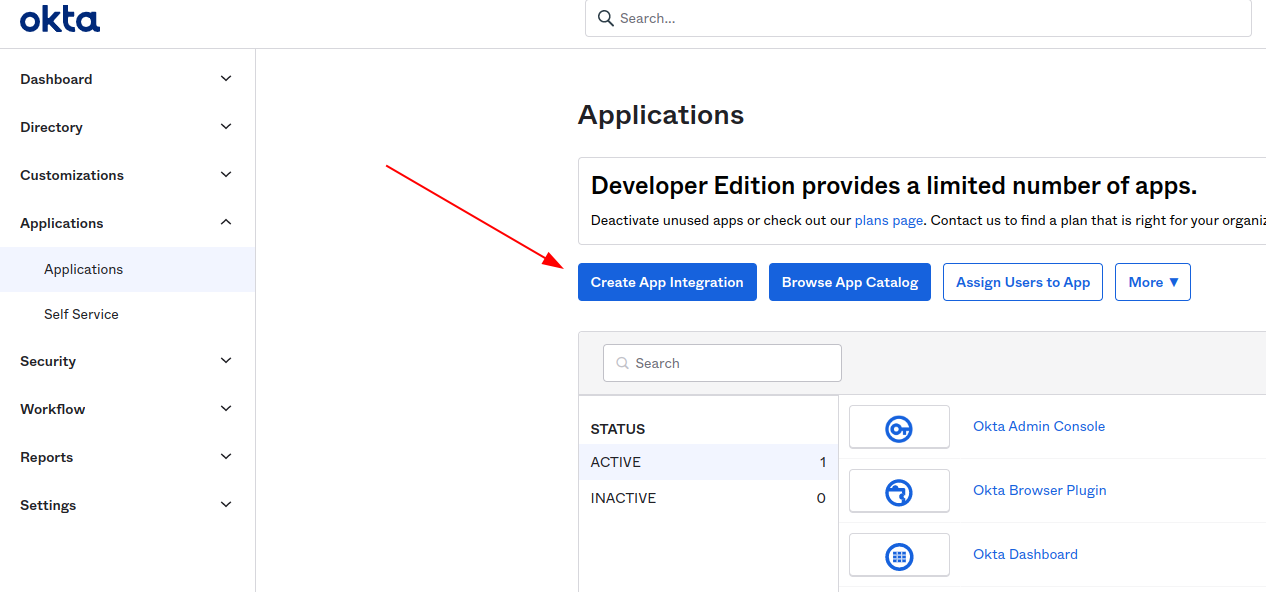
Task: Open the Okta Browser Plugin app icon
Action: [x=899, y=491]
